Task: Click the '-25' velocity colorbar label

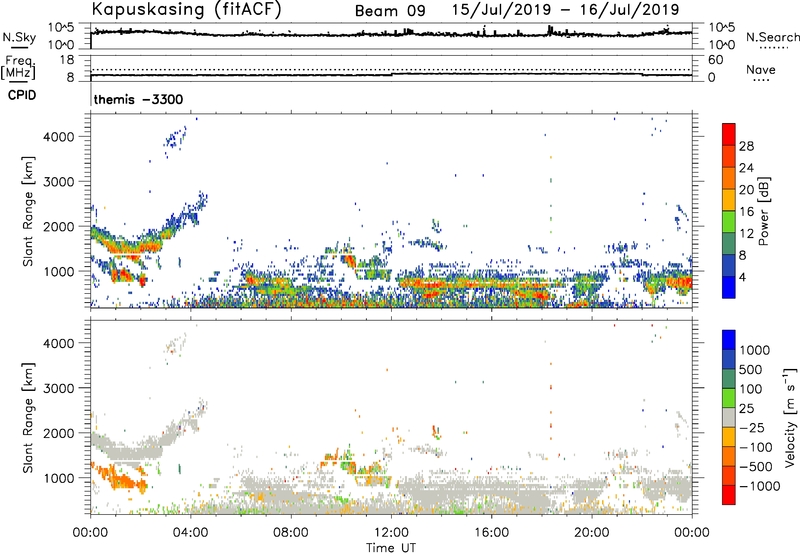Action: point(752,428)
